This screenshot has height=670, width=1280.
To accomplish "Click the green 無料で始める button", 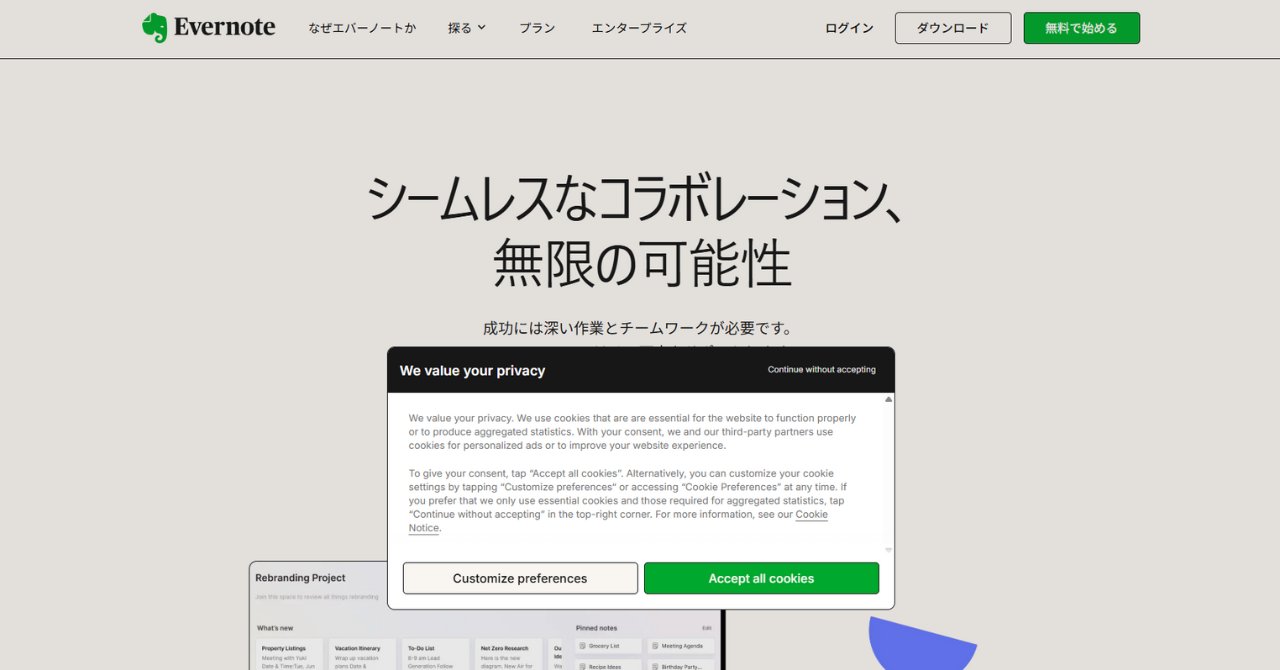I will coord(1081,28).
